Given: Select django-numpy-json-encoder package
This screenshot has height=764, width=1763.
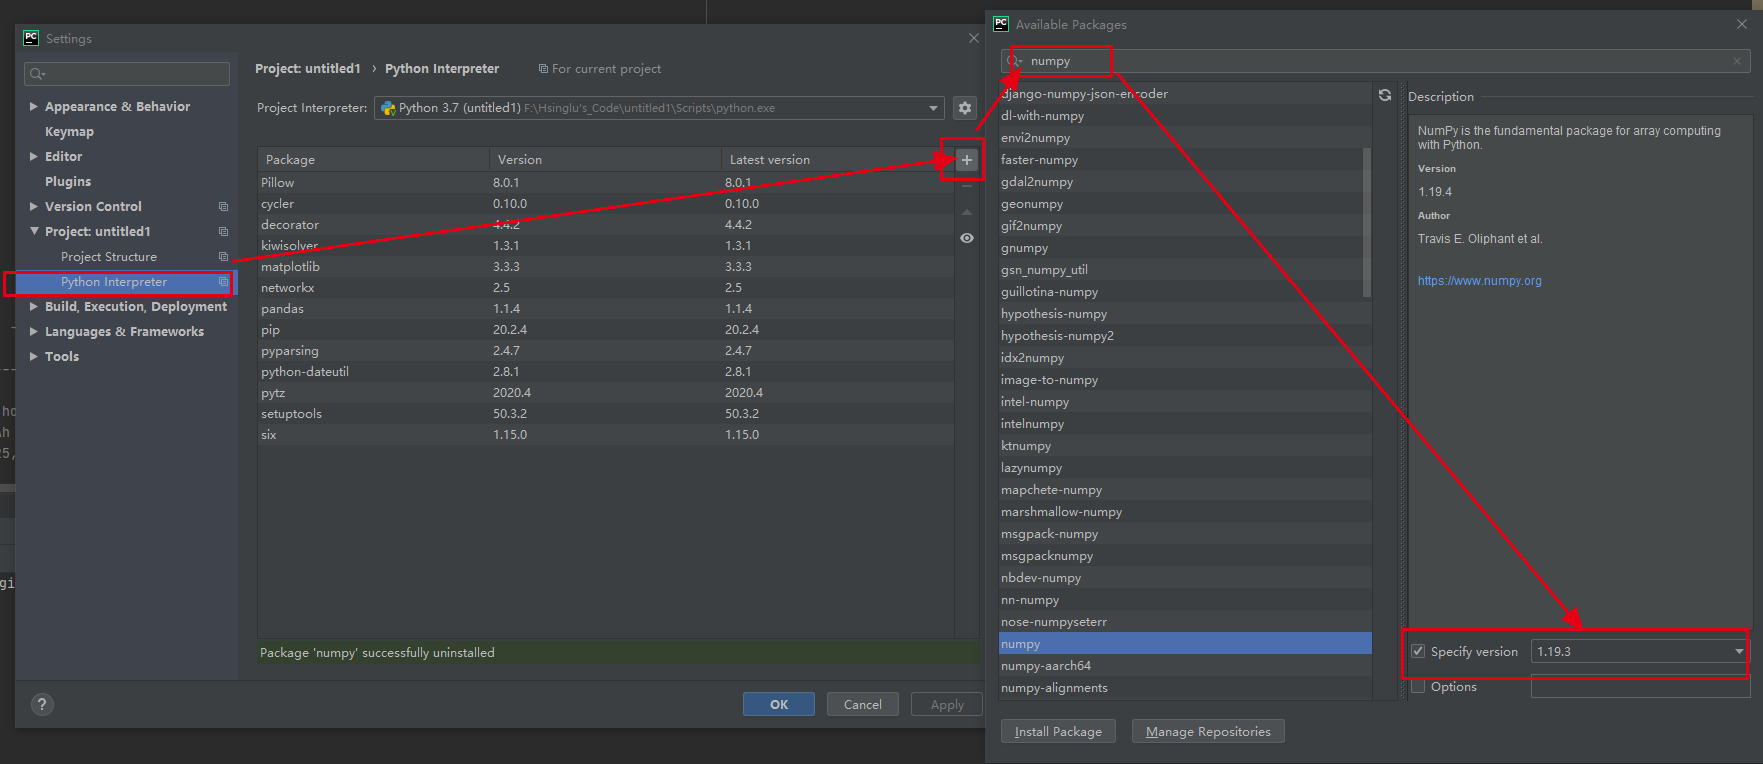Looking at the screenshot, I should click(x=1185, y=94).
